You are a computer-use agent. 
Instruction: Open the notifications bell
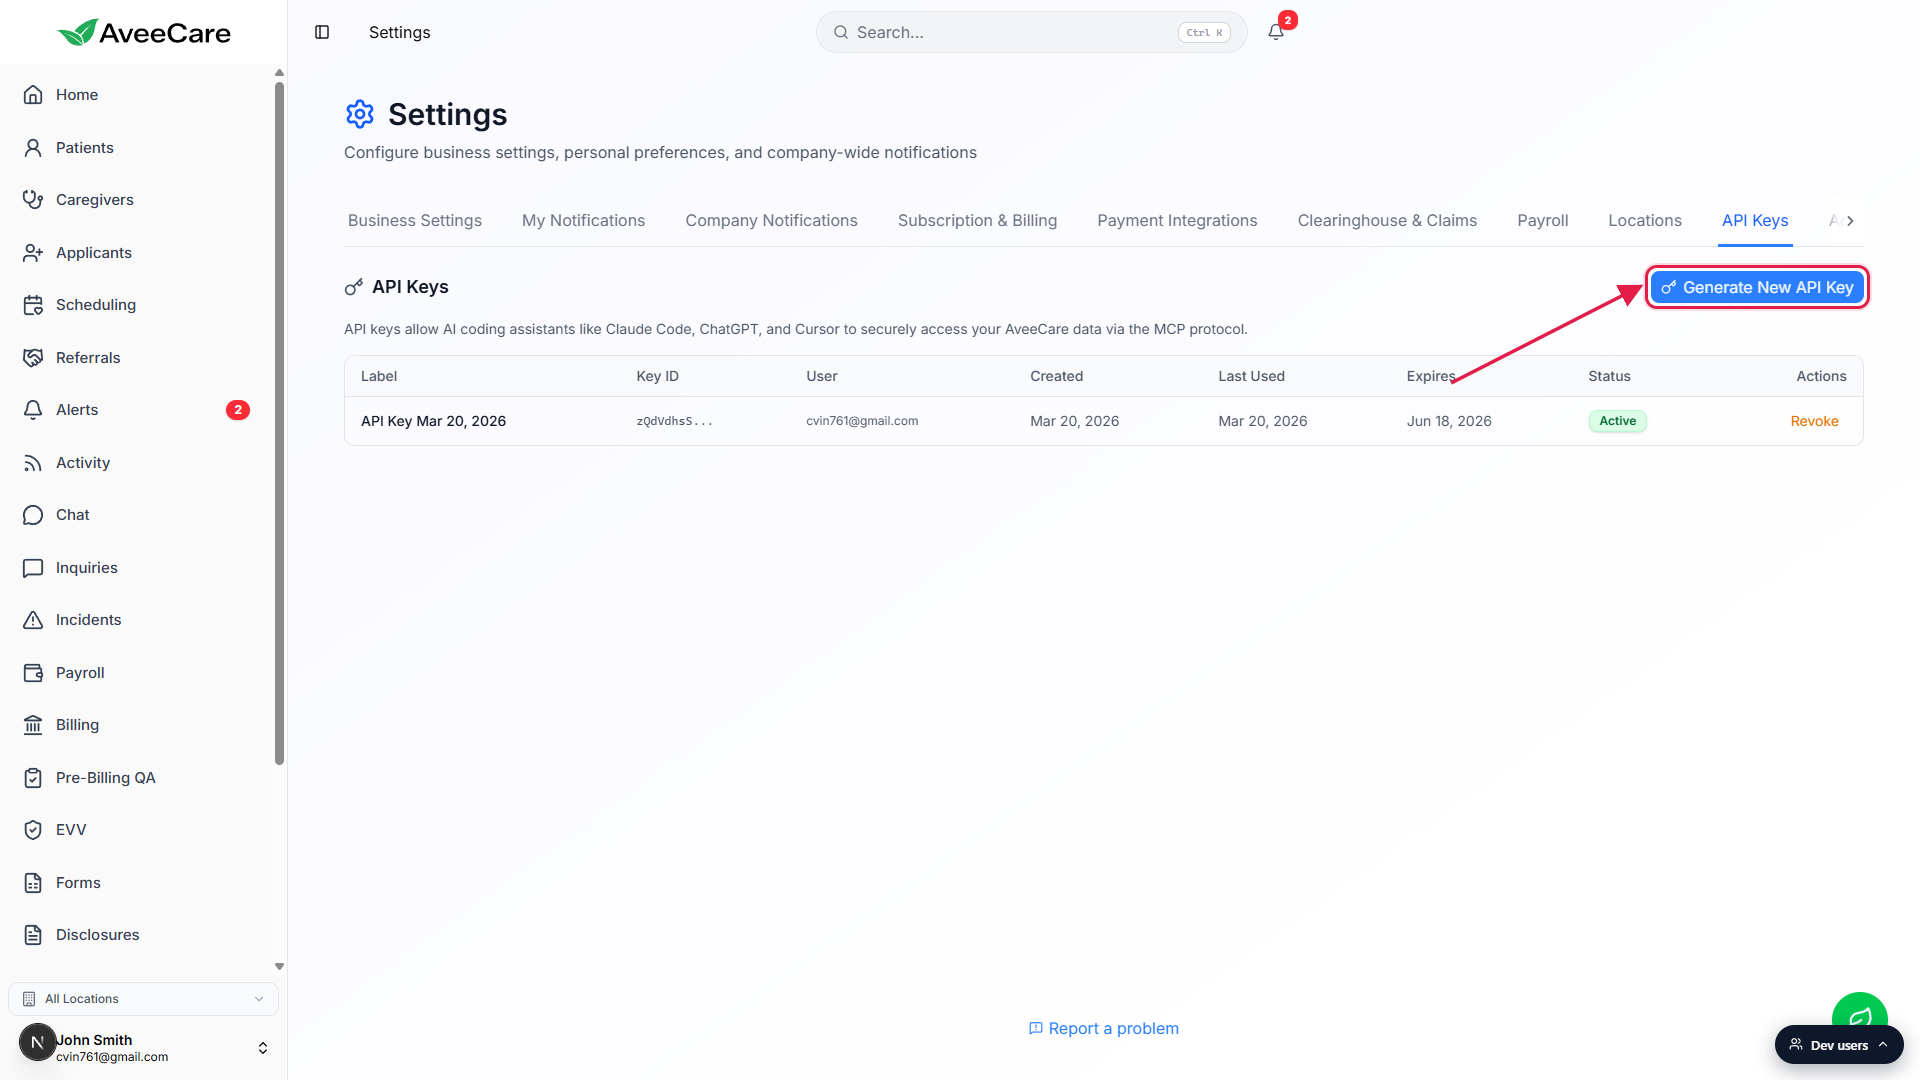[x=1276, y=32]
